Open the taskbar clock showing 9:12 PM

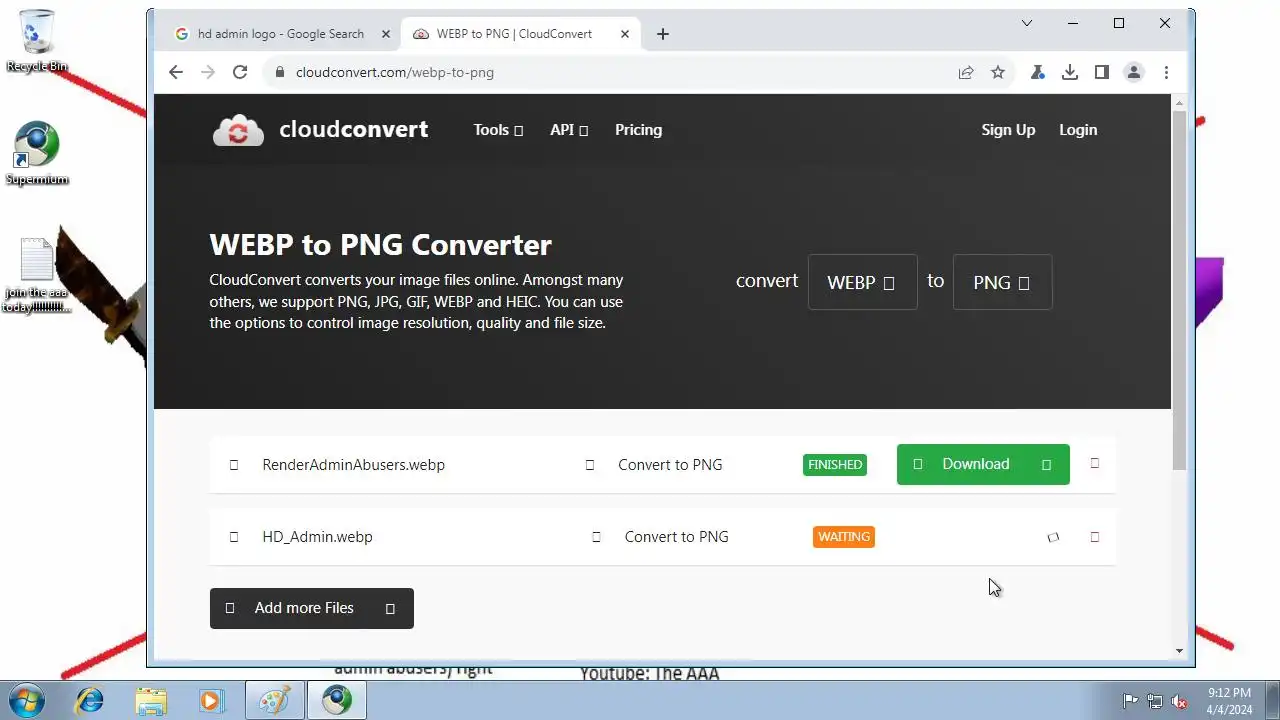pos(1229,701)
